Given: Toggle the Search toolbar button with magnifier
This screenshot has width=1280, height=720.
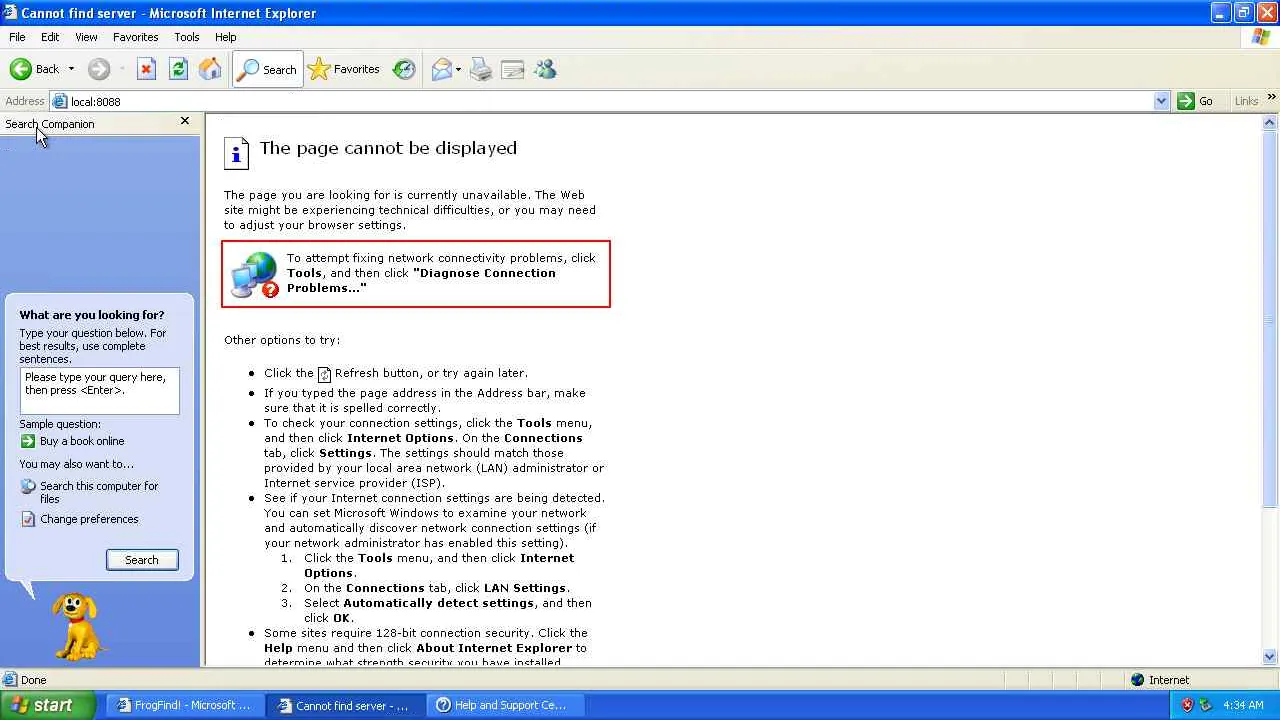Looking at the screenshot, I should [267, 69].
